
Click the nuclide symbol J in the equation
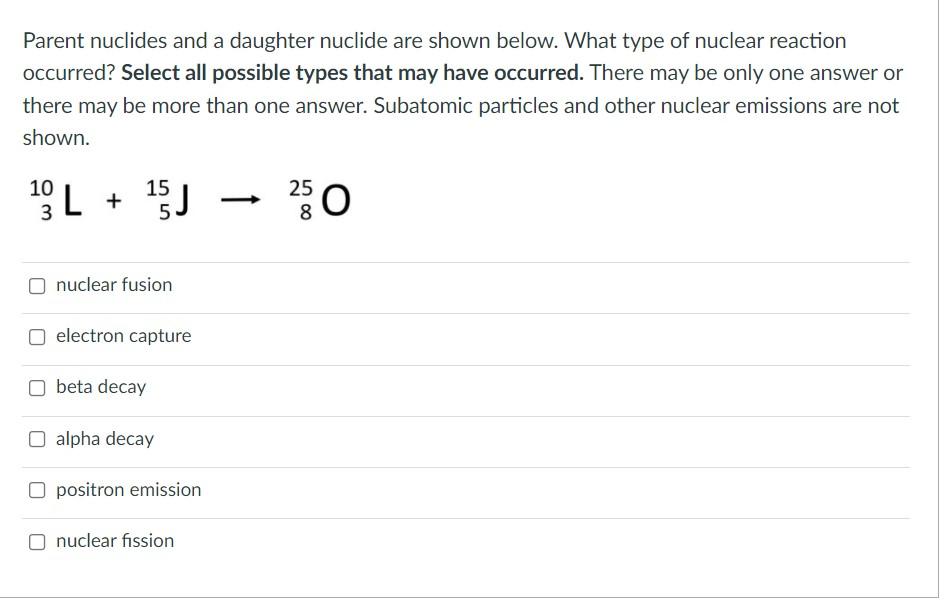click(180, 200)
